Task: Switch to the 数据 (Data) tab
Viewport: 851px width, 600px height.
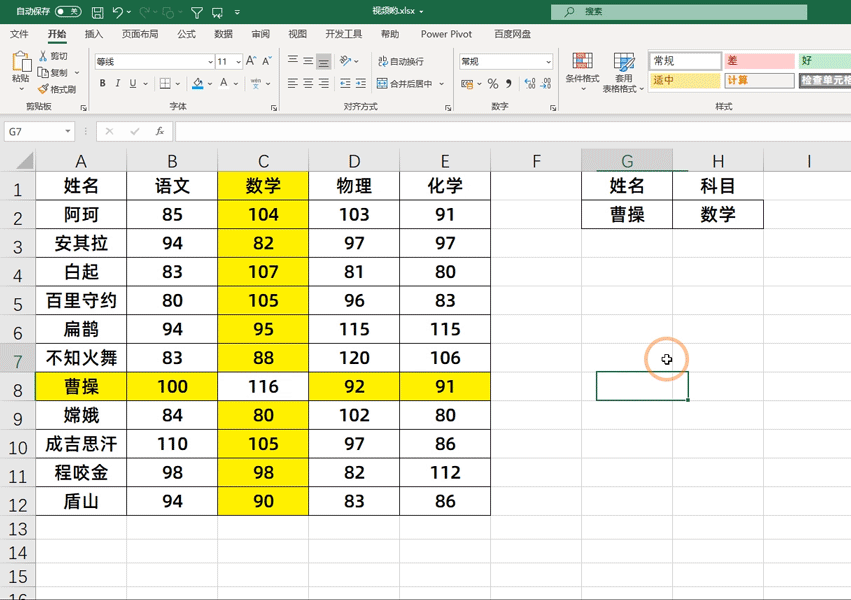Action: pos(223,34)
